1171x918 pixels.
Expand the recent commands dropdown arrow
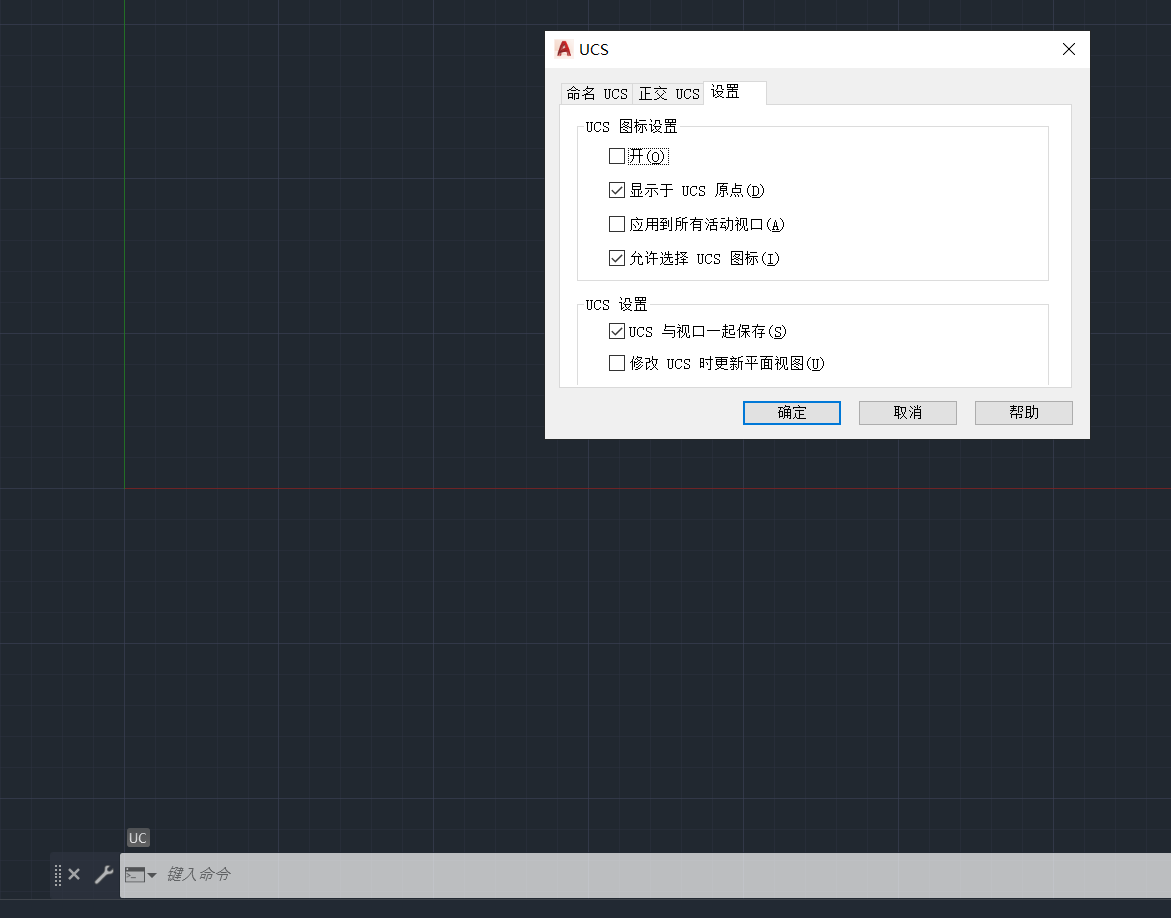[x=152, y=875]
